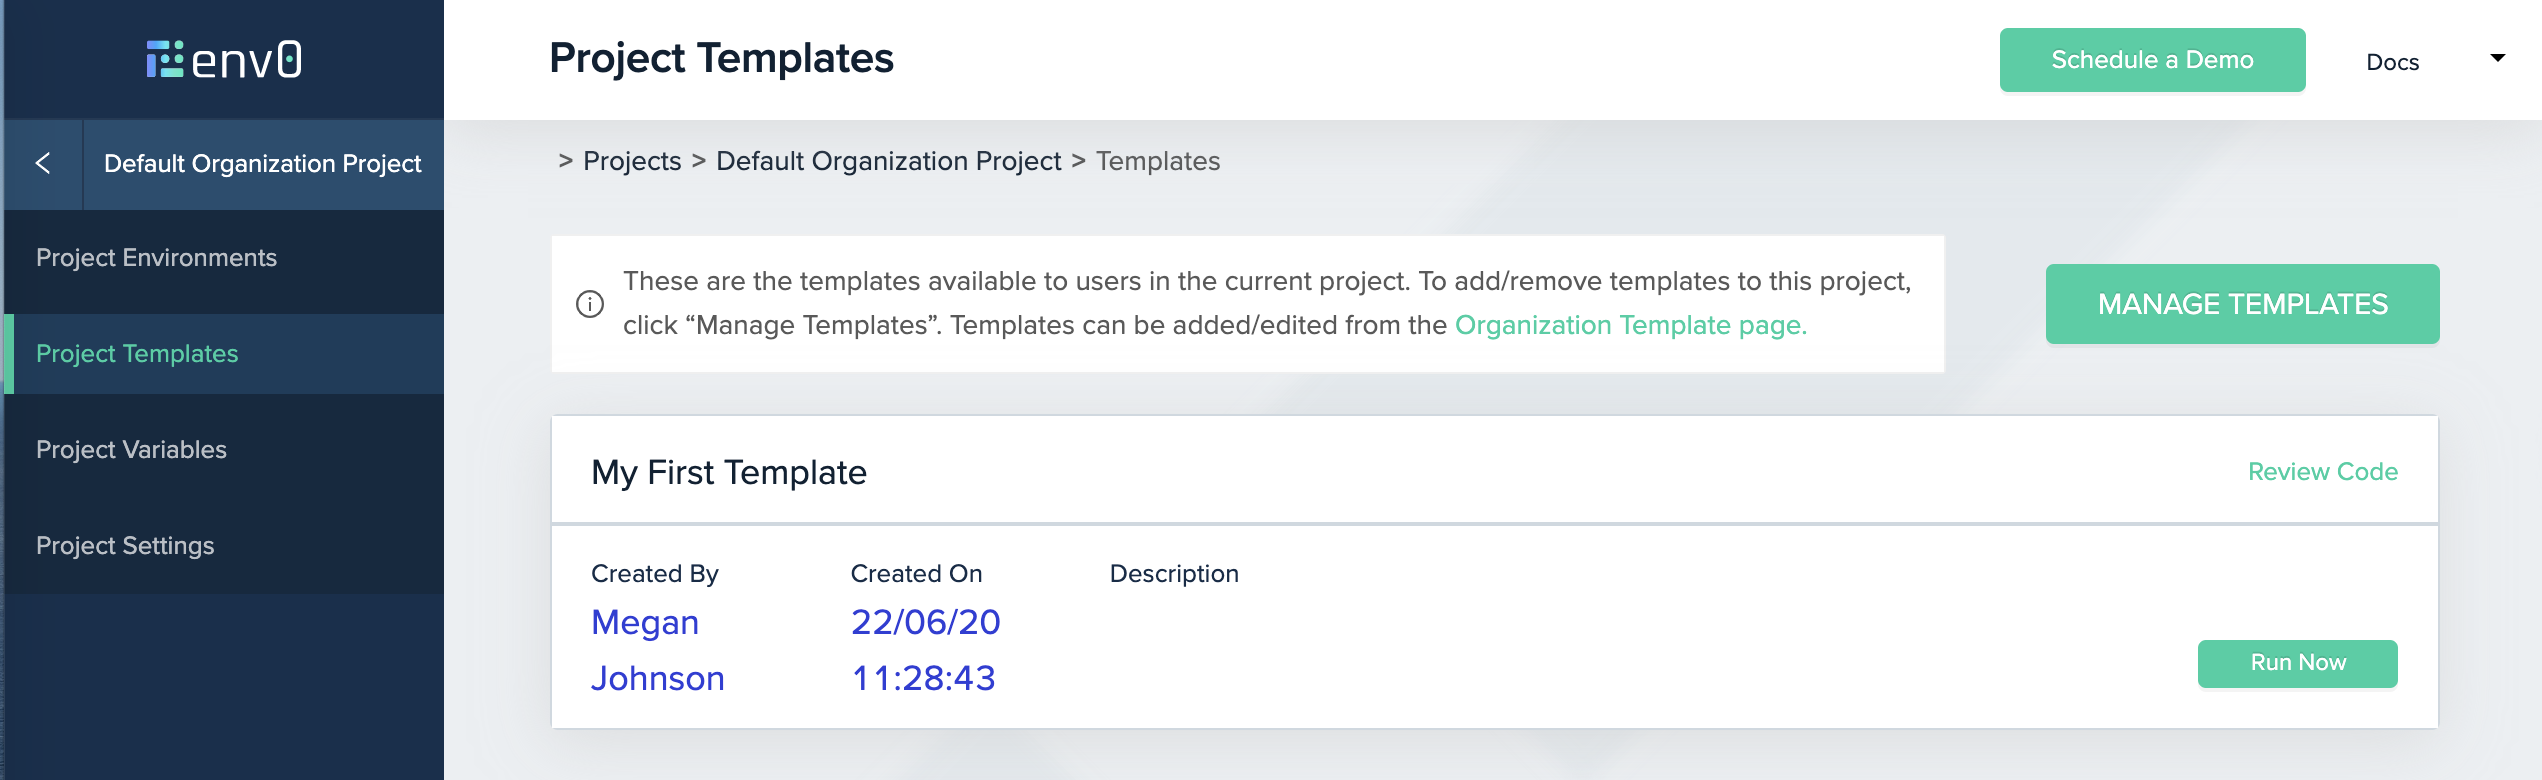
Task: Click the Schedule a Demo button
Action: [x=2152, y=60]
